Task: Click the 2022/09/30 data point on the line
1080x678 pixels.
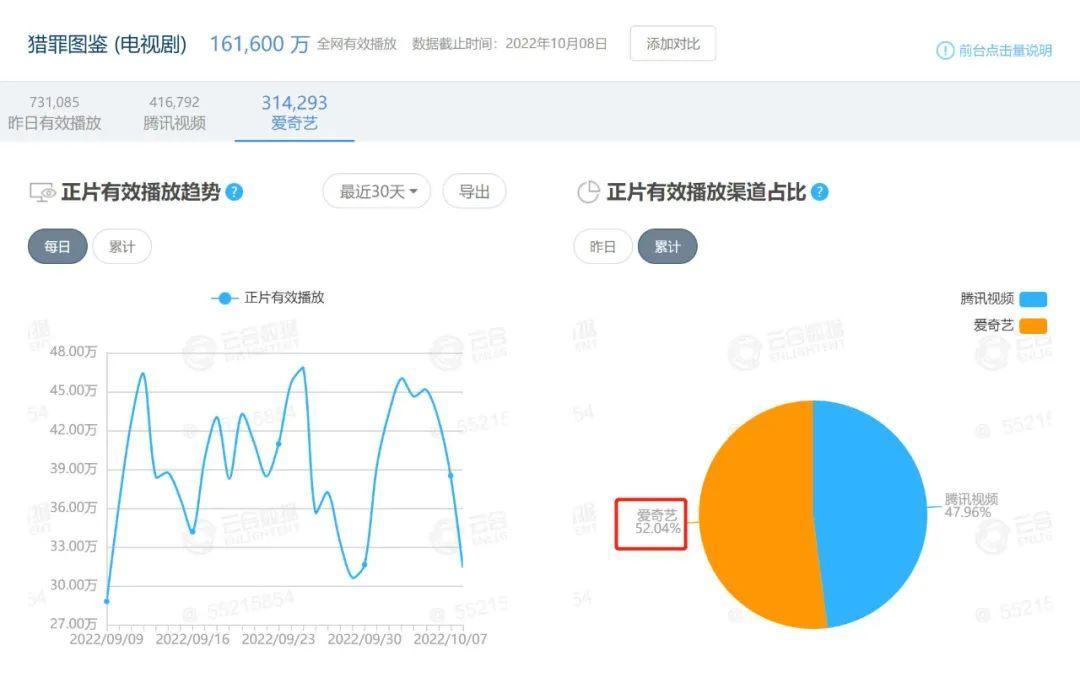Action: coord(364,564)
